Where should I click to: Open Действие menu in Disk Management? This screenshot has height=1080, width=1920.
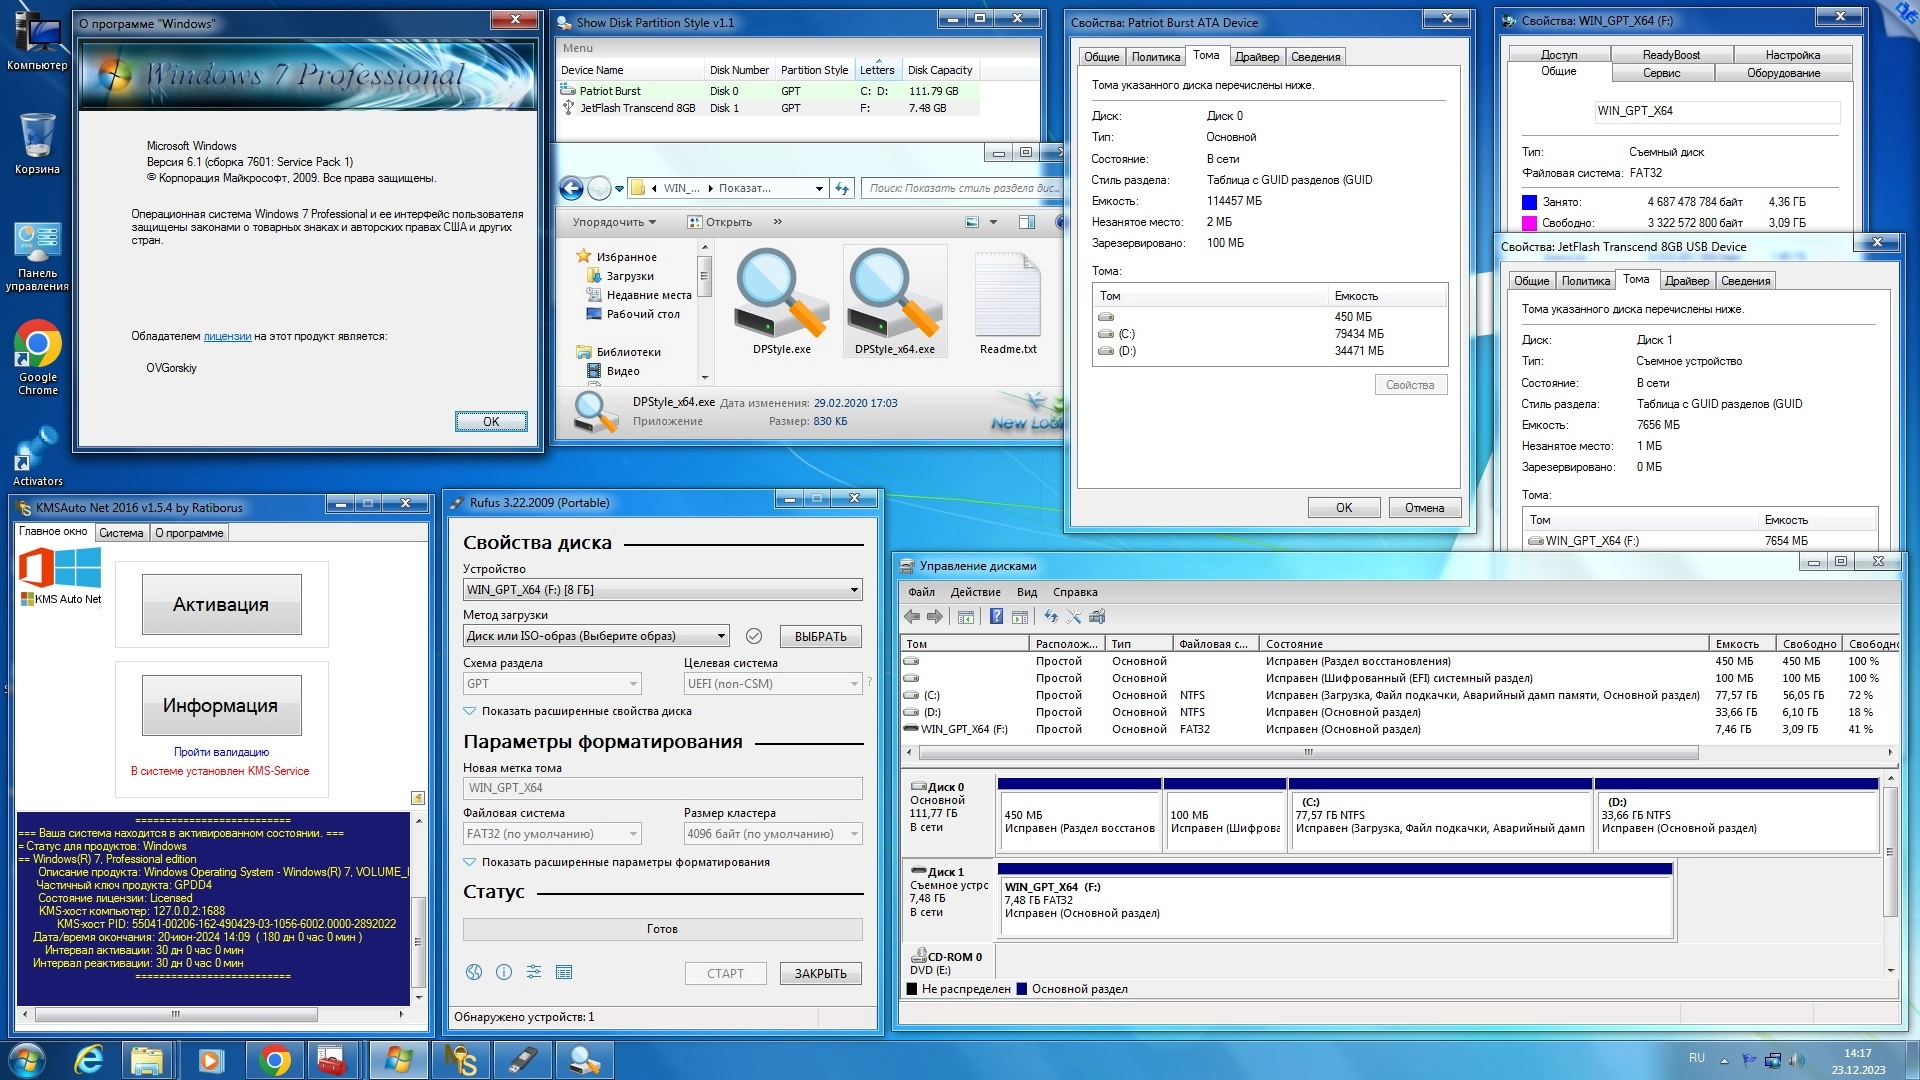[975, 592]
